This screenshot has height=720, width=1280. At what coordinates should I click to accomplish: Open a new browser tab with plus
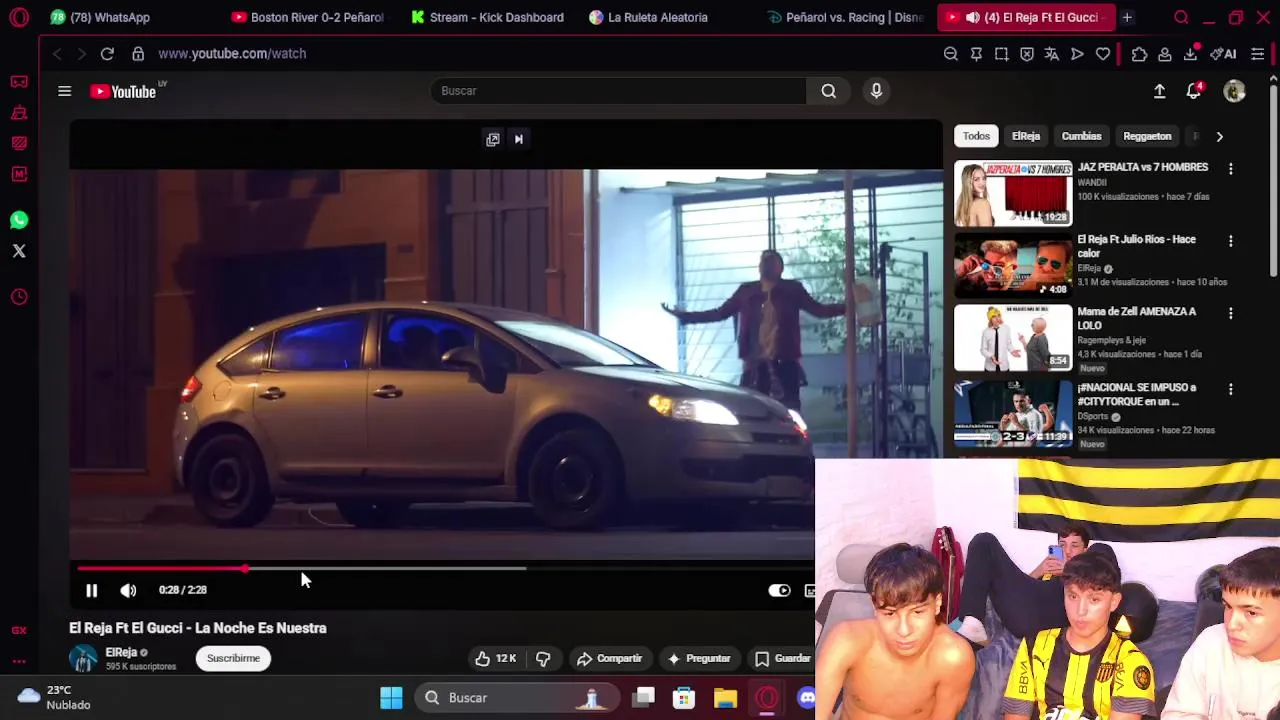1127,17
